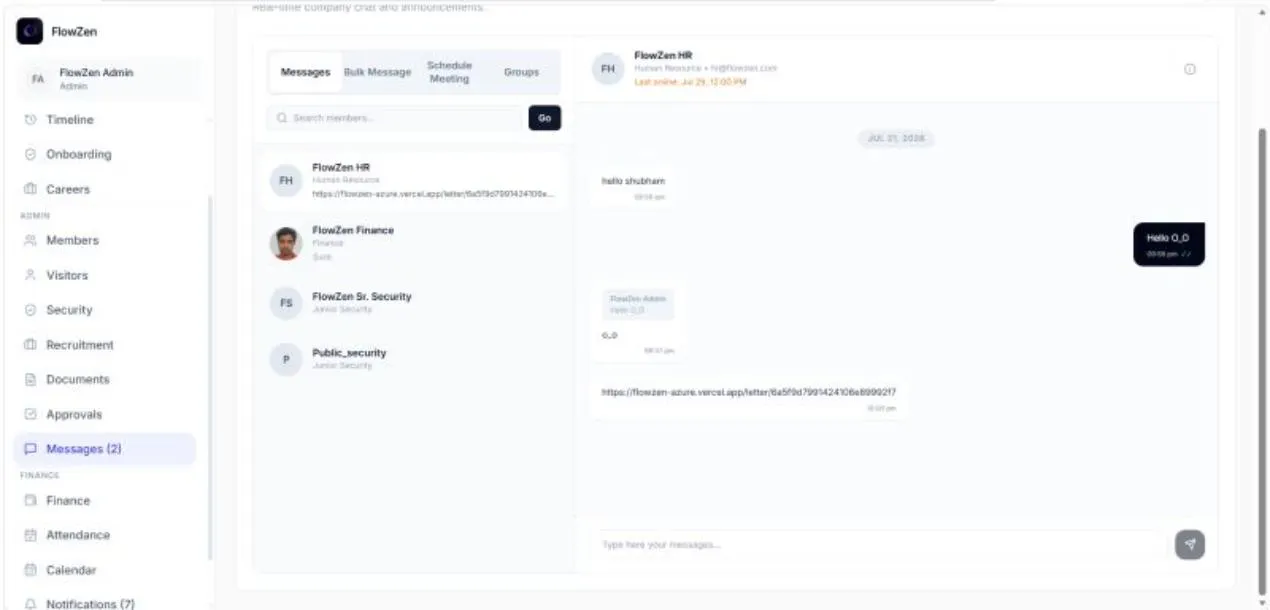
Task: Open Attendance from the sidebar
Action: [77, 535]
